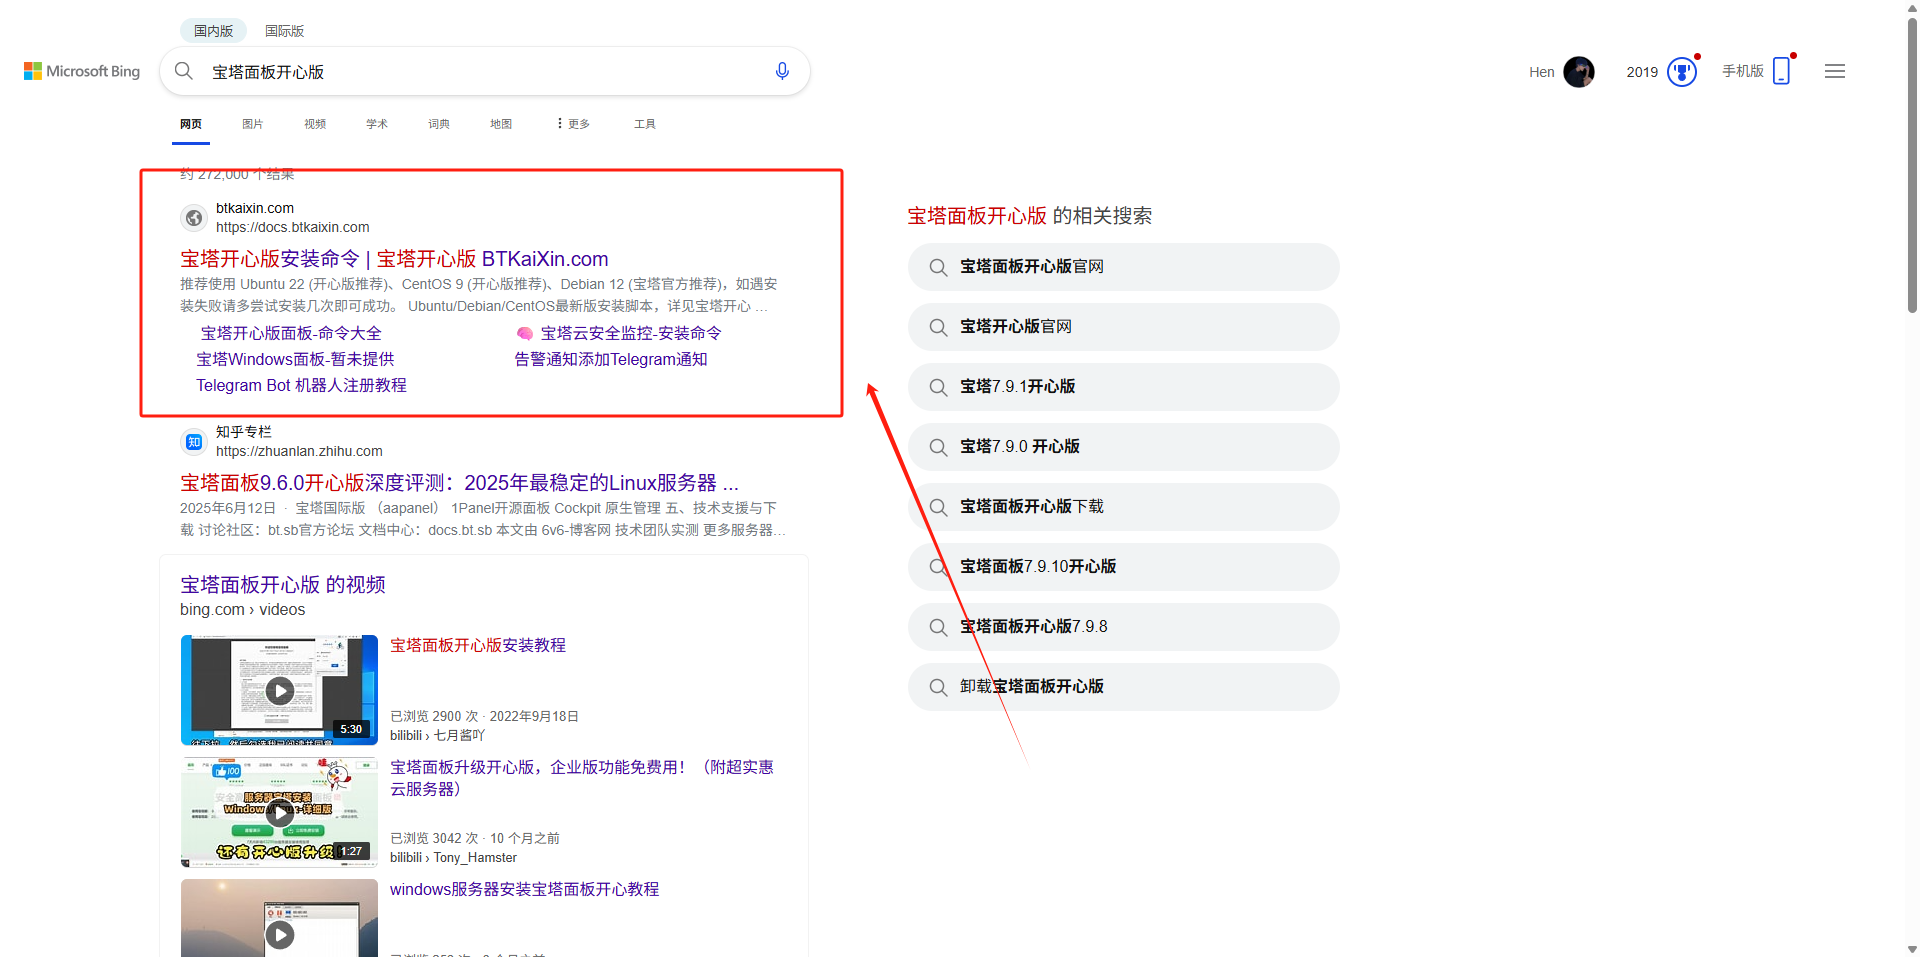Switch to 国际版 search mode
The image size is (1920, 957).
pos(284,31)
